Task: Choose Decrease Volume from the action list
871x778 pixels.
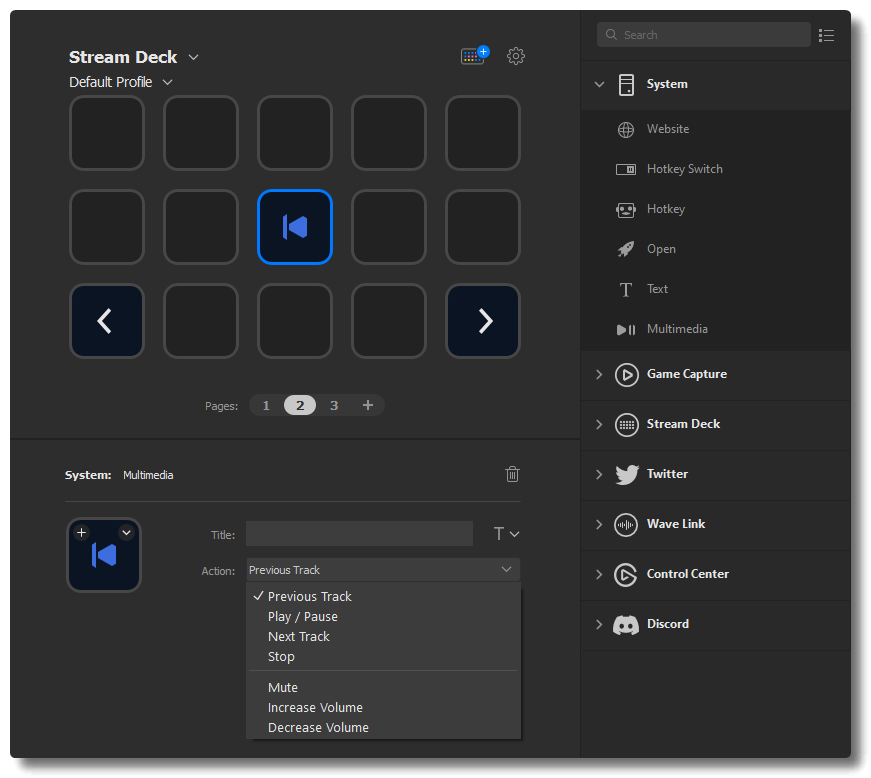Action: 383,727
